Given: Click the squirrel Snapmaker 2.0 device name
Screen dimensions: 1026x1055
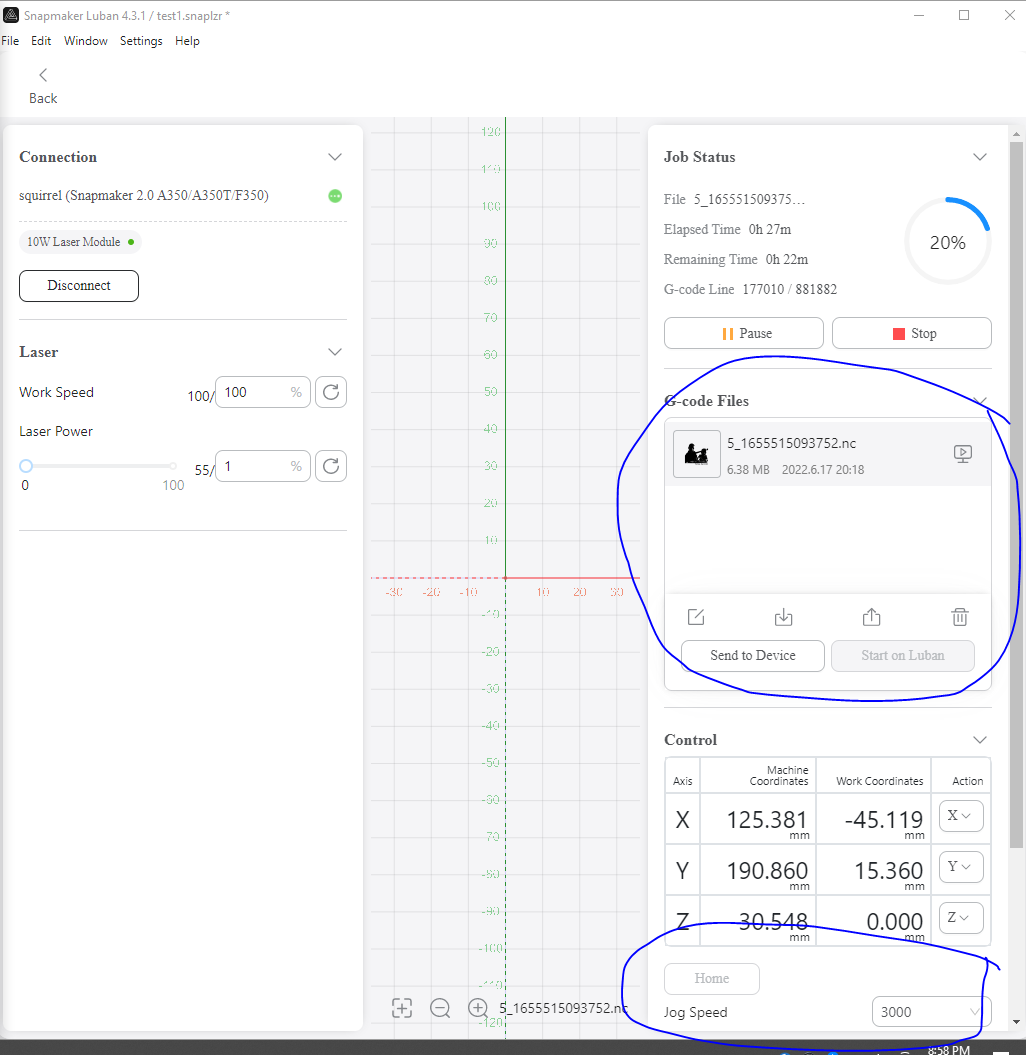Looking at the screenshot, I should (x=143, y=196).
